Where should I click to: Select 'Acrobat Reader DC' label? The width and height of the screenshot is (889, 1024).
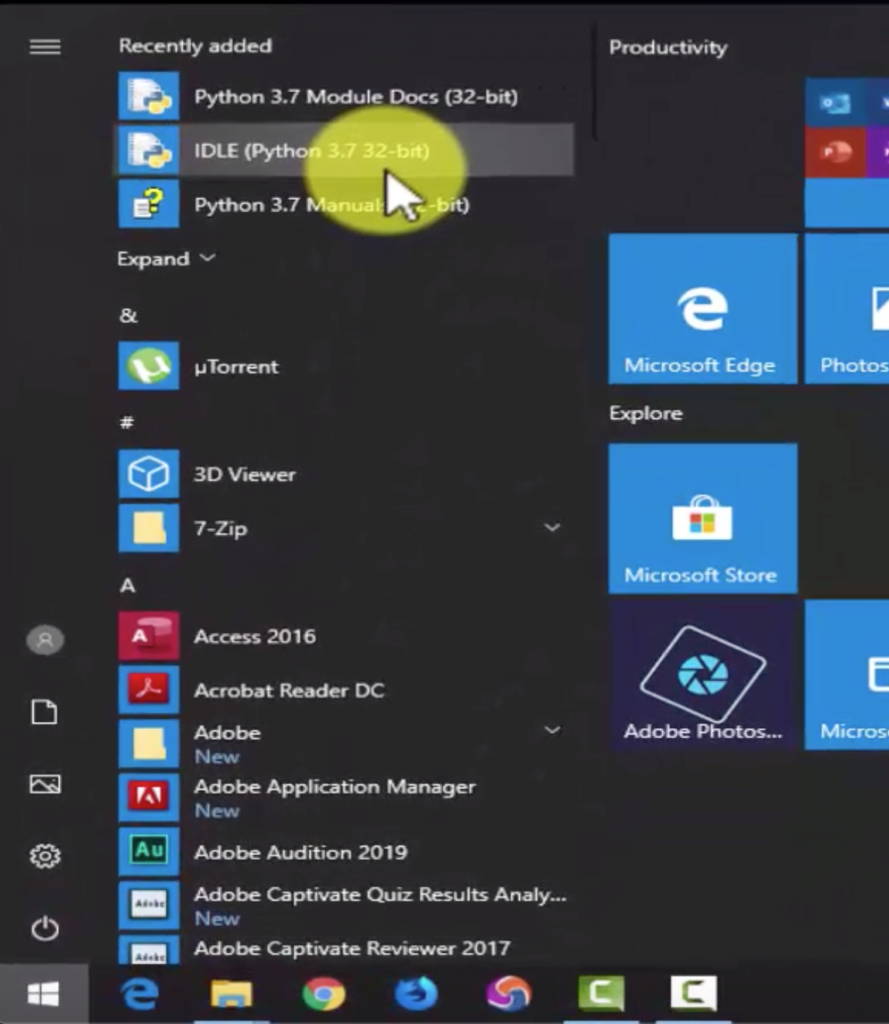289,690
